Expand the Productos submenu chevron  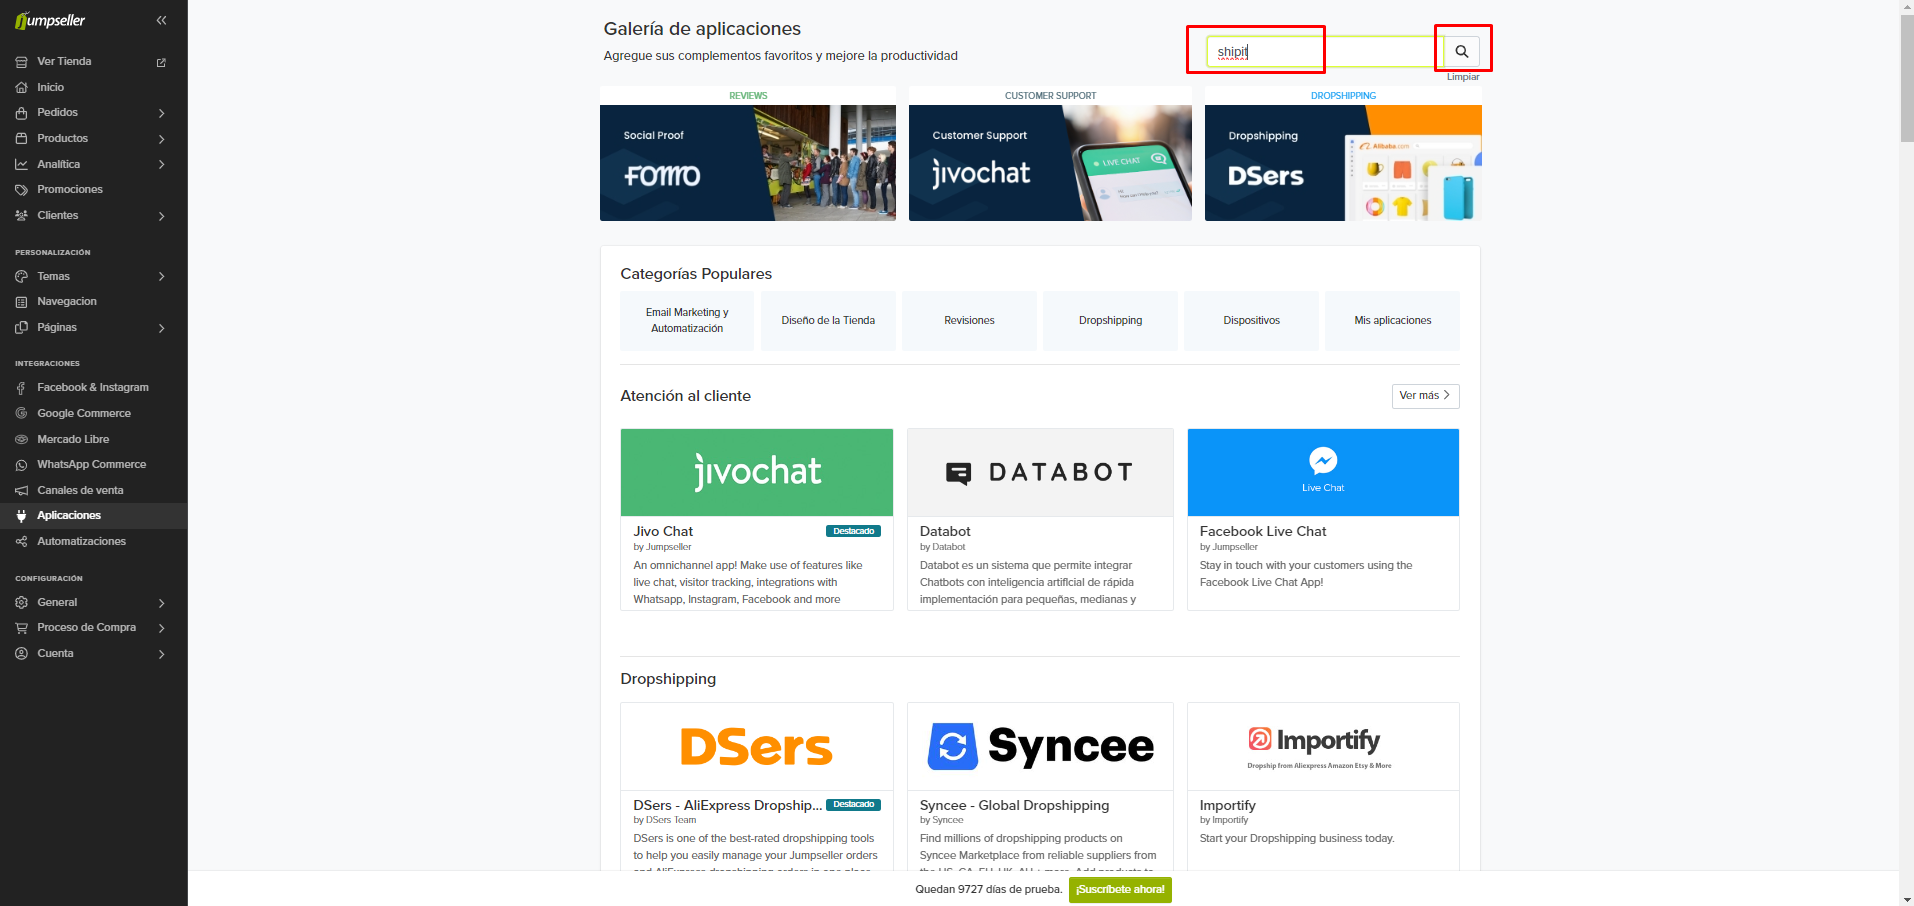click(x=161, y=139)
